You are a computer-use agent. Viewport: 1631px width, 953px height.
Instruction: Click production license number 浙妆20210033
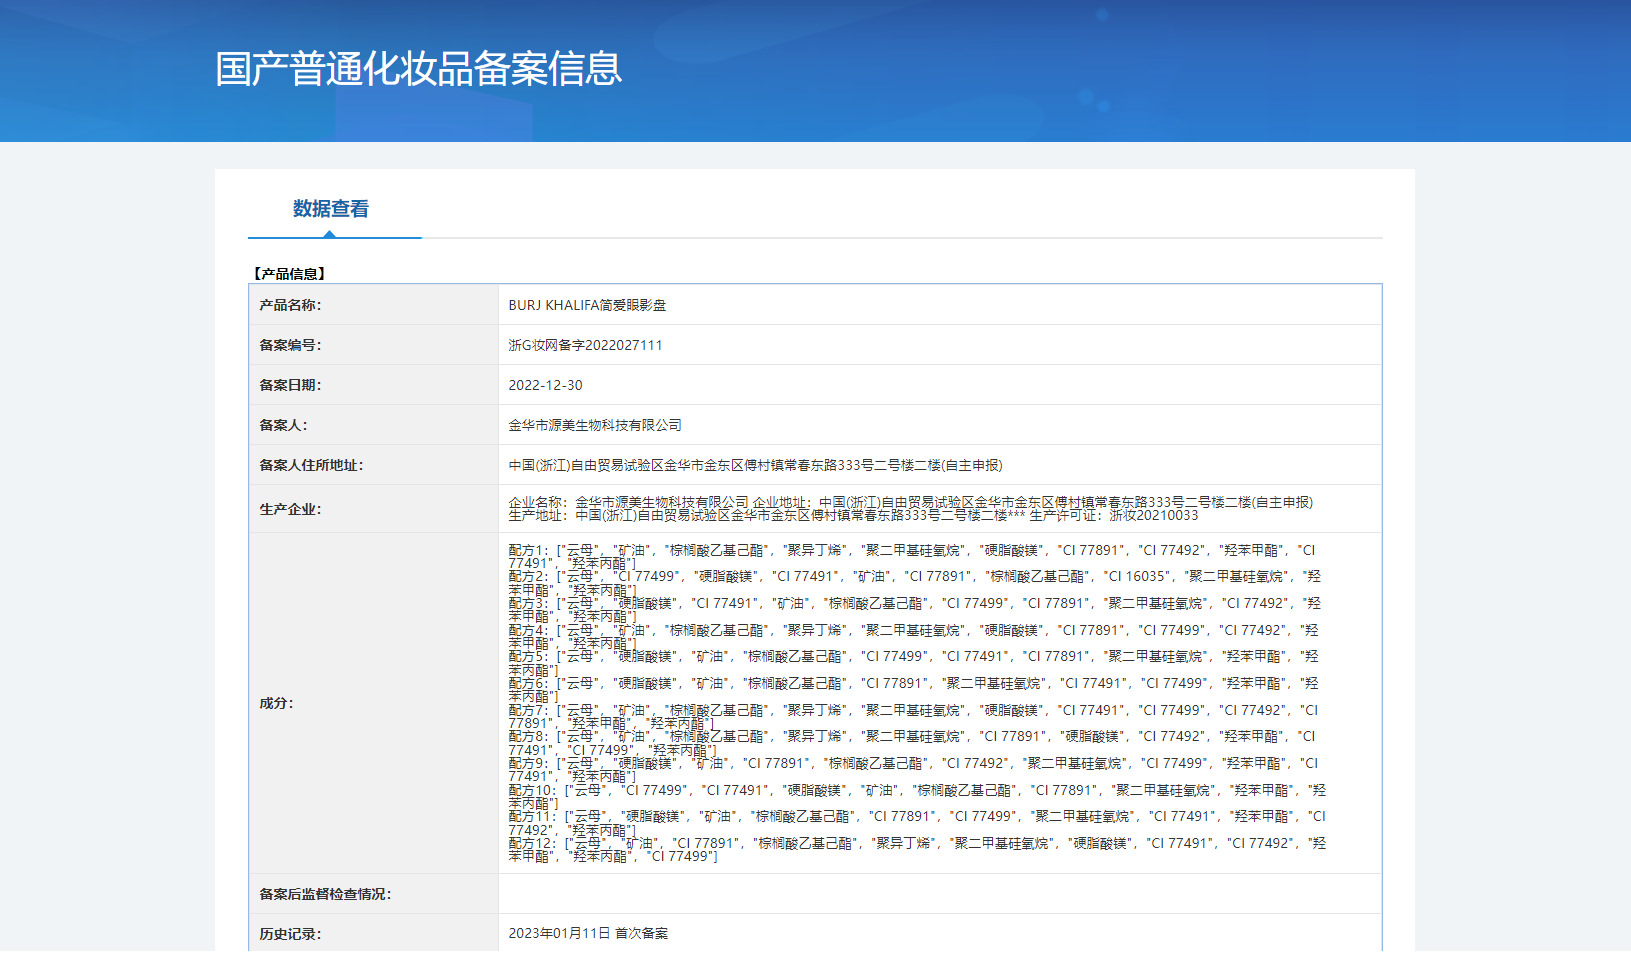[1153, 515]
